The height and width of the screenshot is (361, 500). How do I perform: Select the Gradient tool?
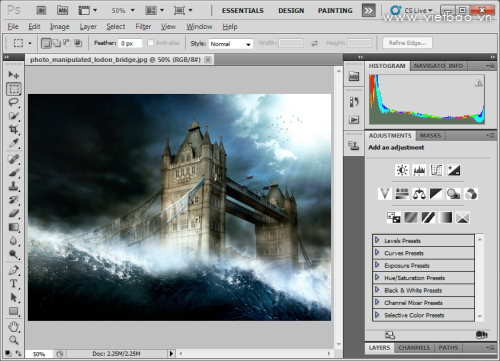coord(13,227)
